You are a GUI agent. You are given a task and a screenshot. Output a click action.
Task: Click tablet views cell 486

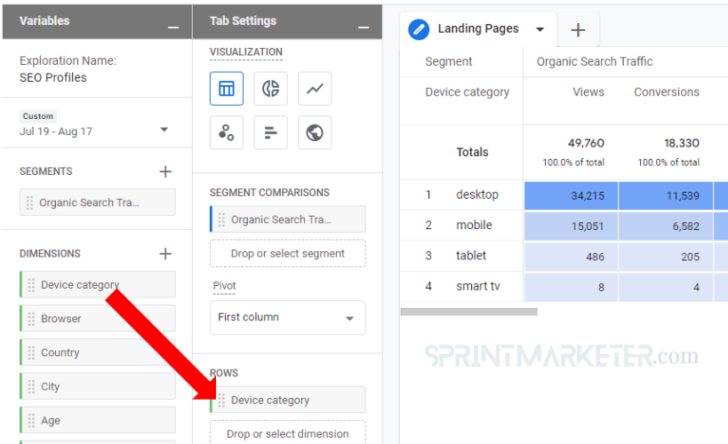pos(571,256)
